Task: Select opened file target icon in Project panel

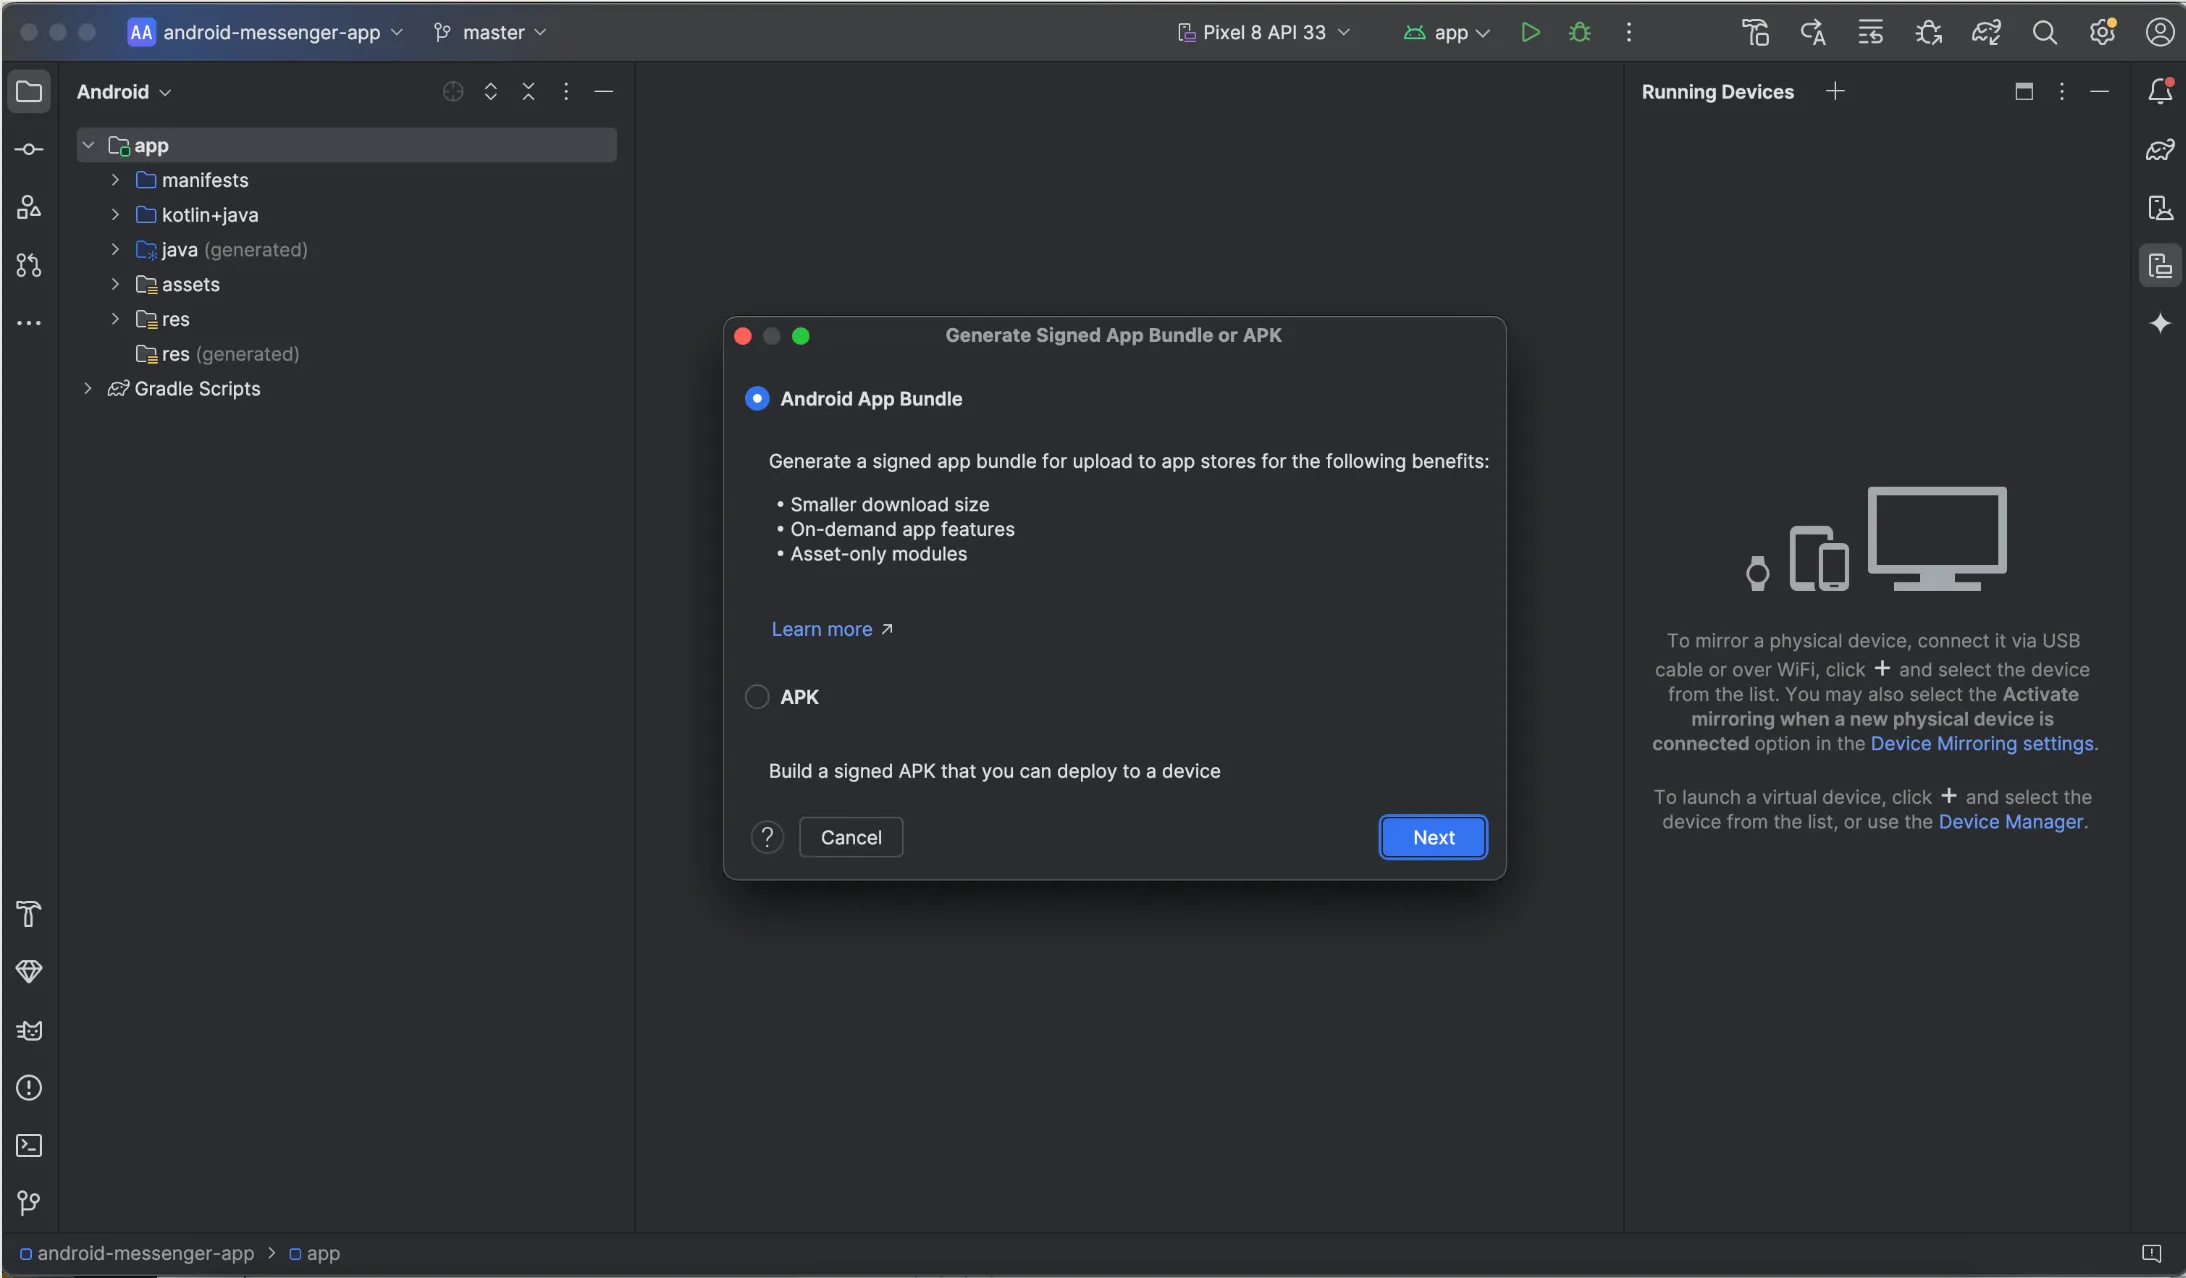Action: [x=453, y=91]
